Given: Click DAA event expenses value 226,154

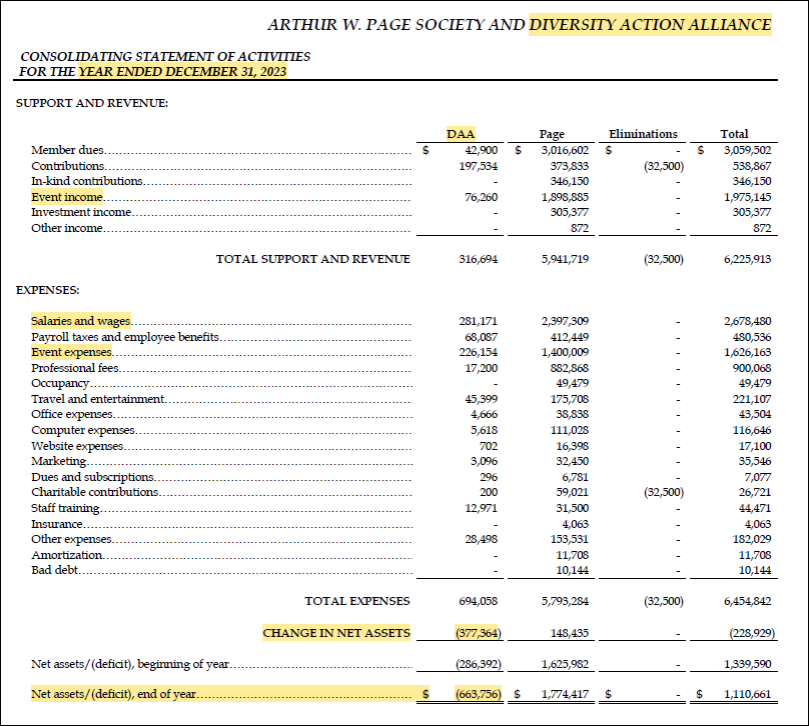Looking at the screenshot, I should pos(478,352).
